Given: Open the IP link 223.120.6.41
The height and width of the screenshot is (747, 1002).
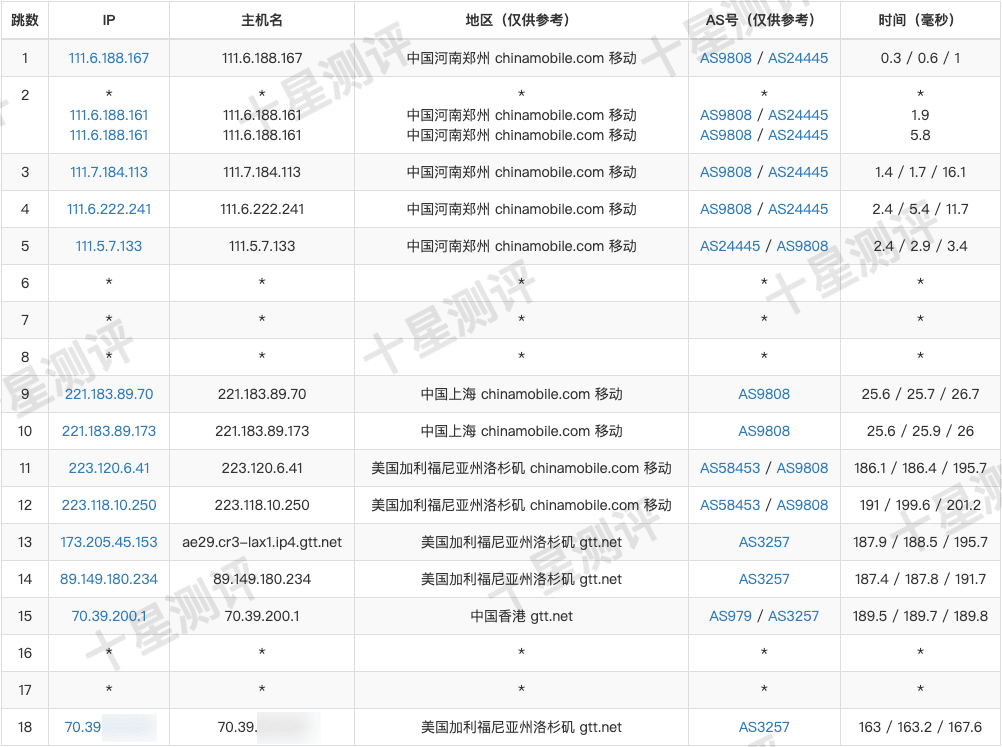Looking at the screenshot, I should (x=109, y=468).
